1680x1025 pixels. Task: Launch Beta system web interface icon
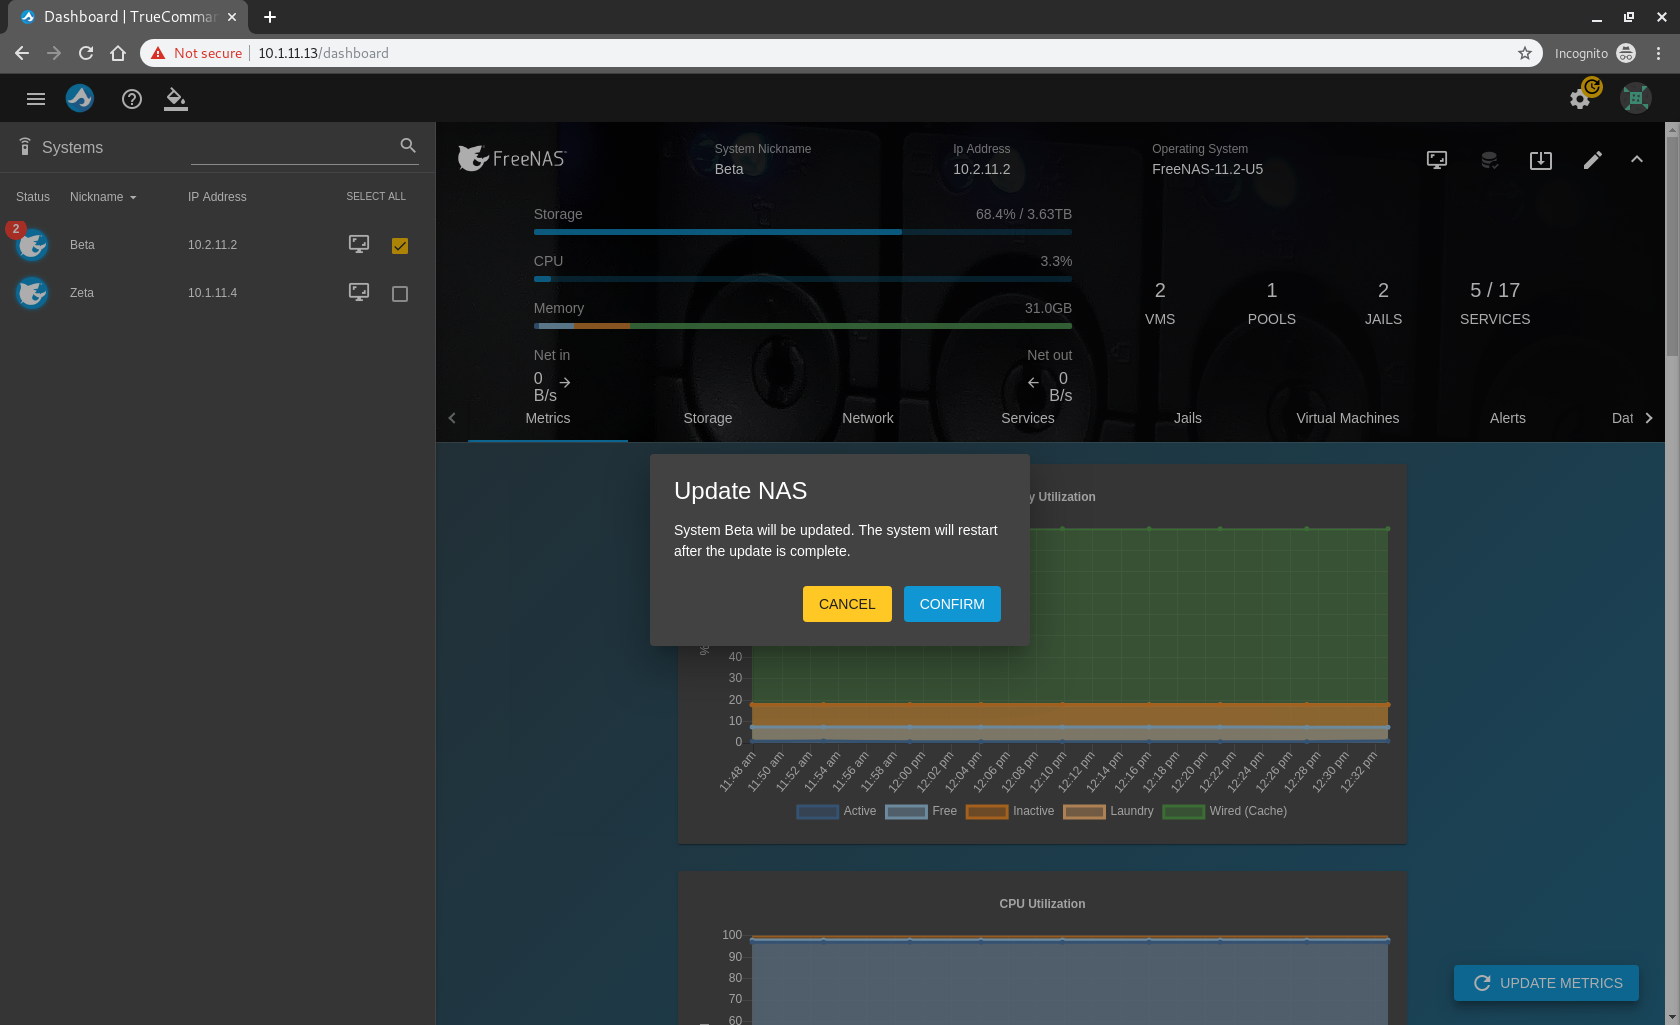point(359,244)
